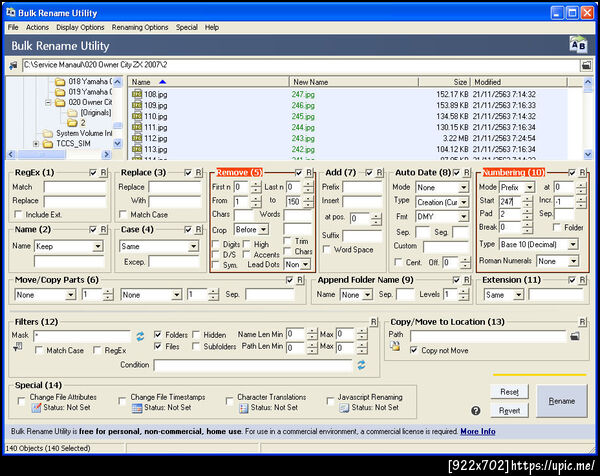Image resolution: width=600 pixels, height=476 pixels.
Task: Enable the Copy not Move checkbox
Action: click(x=413, y=350)
